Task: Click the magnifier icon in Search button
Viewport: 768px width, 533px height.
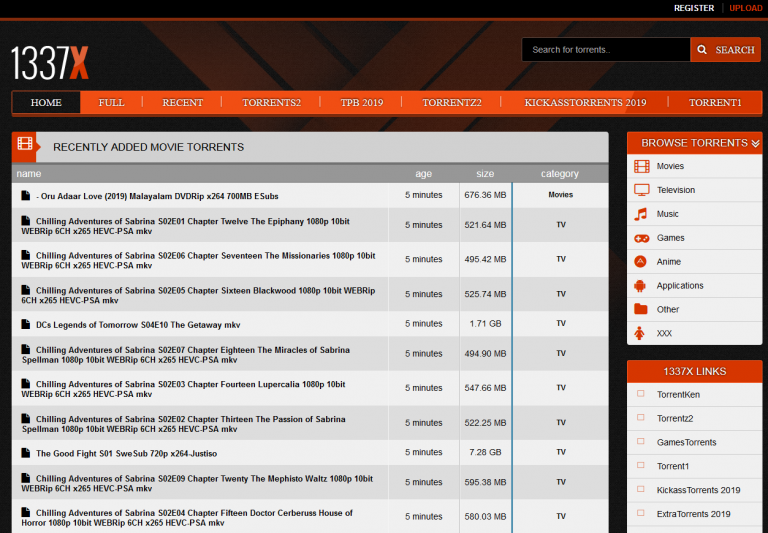Action: coord(702,49)
